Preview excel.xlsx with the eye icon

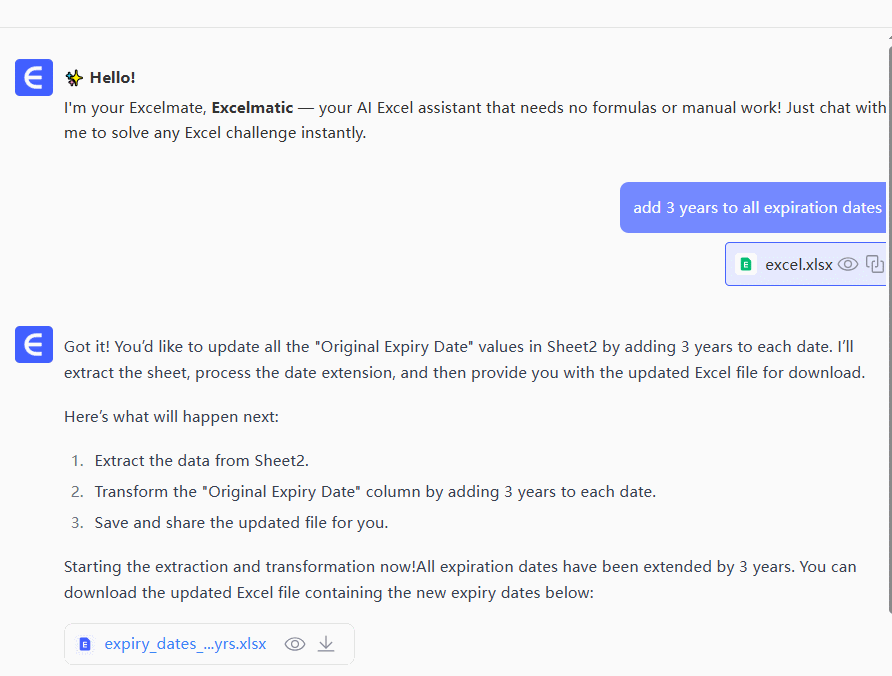(x=848, y=264)
